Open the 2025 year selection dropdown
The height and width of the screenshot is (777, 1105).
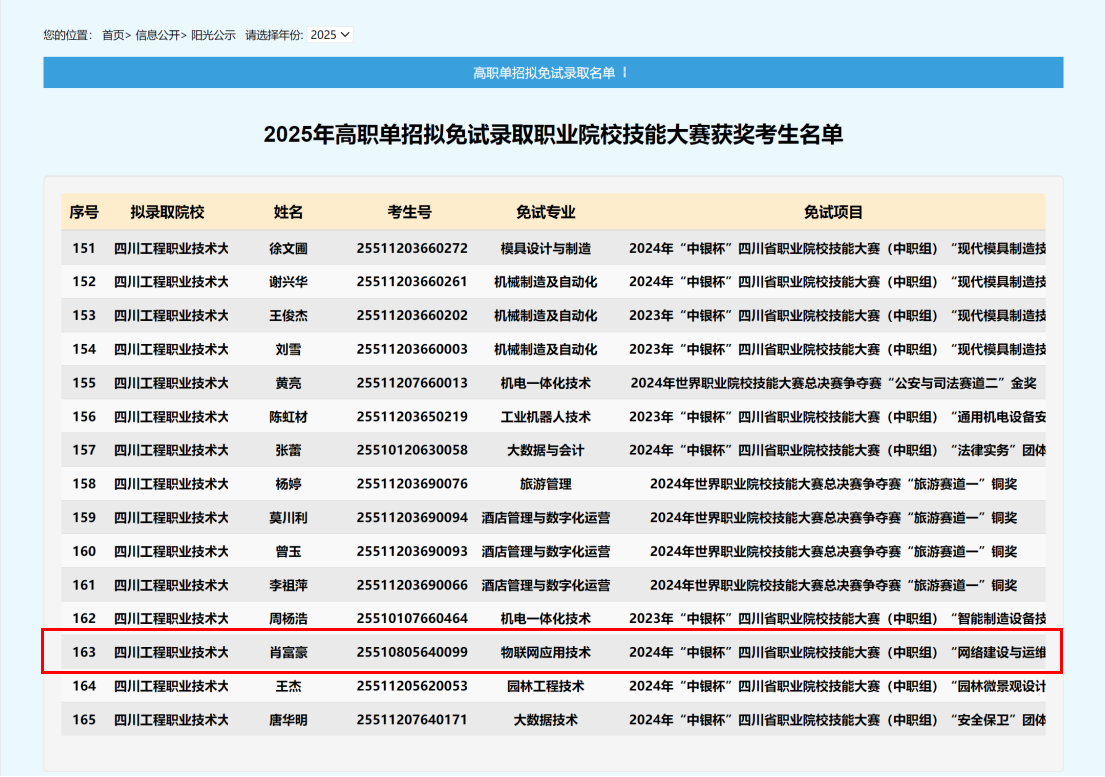330,35
